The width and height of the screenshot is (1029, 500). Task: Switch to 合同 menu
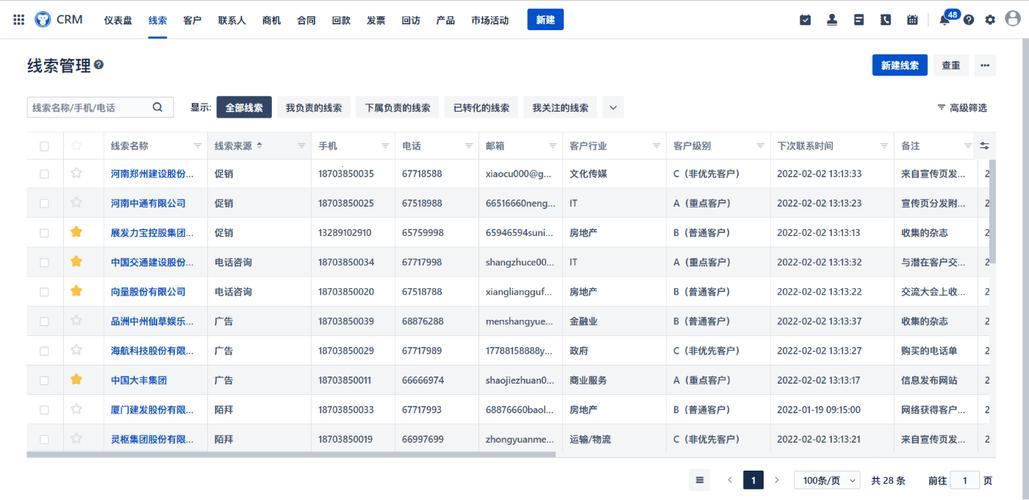(x=306, y=20)
